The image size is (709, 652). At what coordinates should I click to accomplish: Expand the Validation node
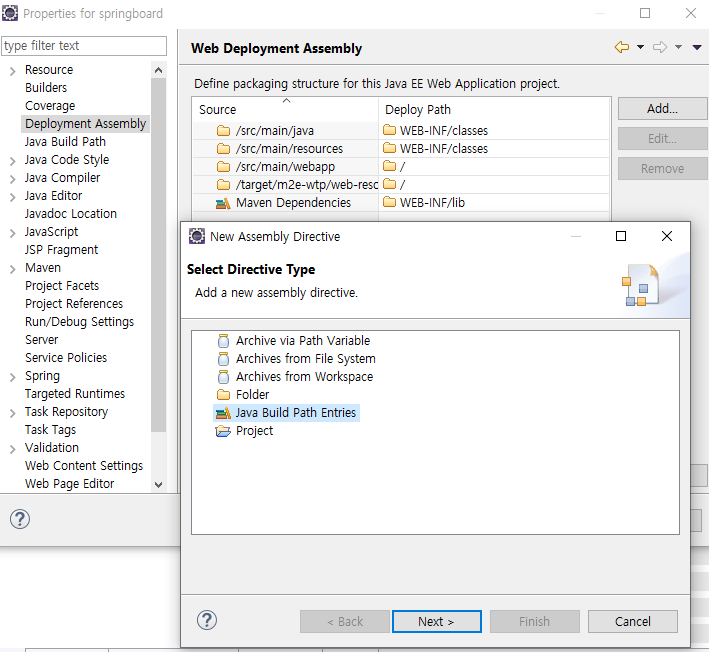click(x=13, y=449)
